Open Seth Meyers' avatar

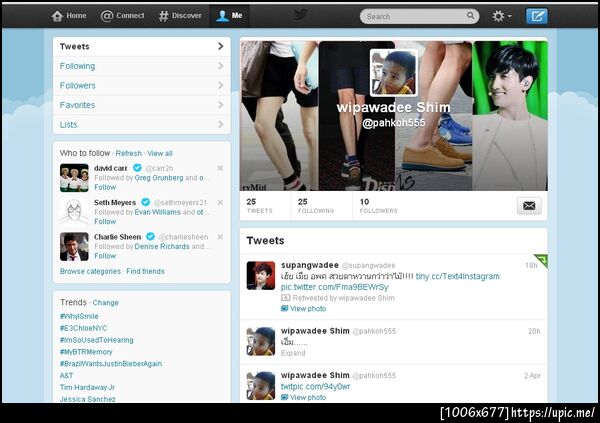74,212
